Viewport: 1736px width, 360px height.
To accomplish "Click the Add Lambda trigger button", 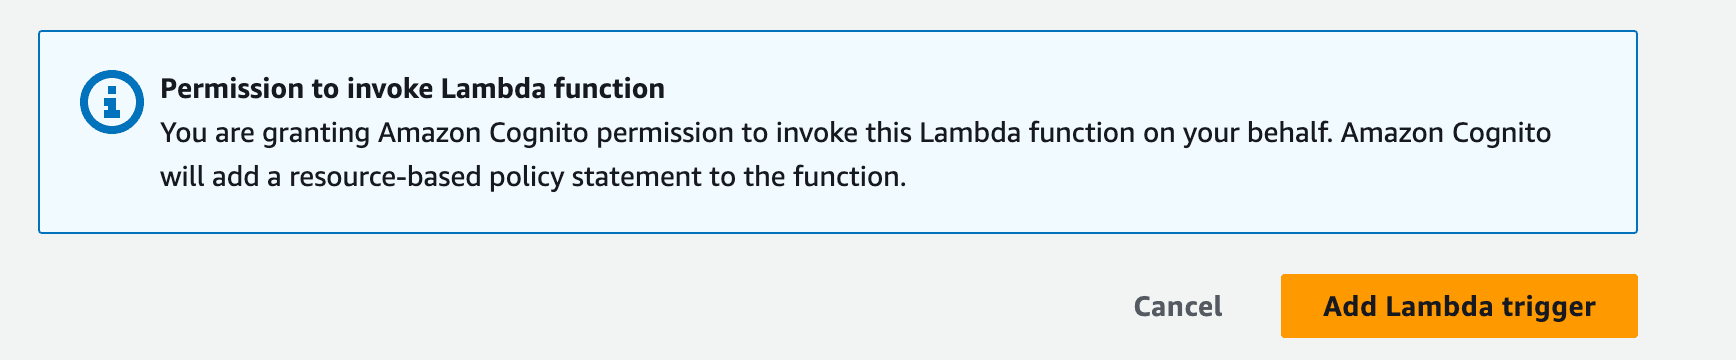I will click(1459, 306).
